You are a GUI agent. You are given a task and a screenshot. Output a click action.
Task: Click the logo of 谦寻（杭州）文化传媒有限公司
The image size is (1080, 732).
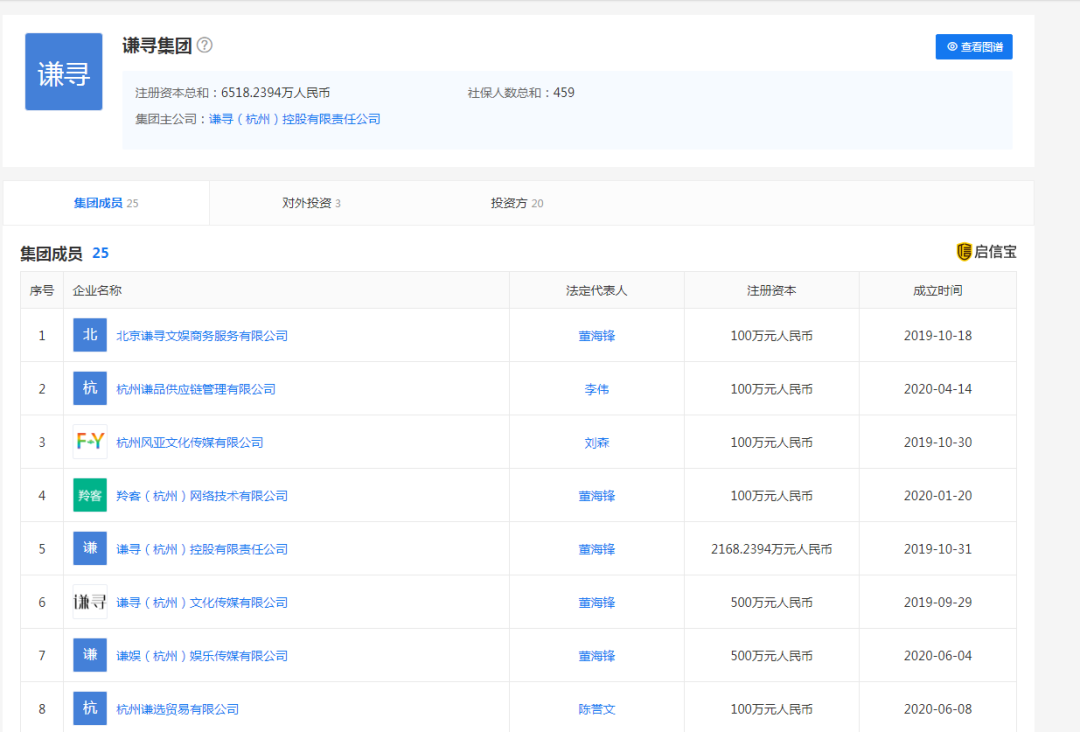coord(90,603)
